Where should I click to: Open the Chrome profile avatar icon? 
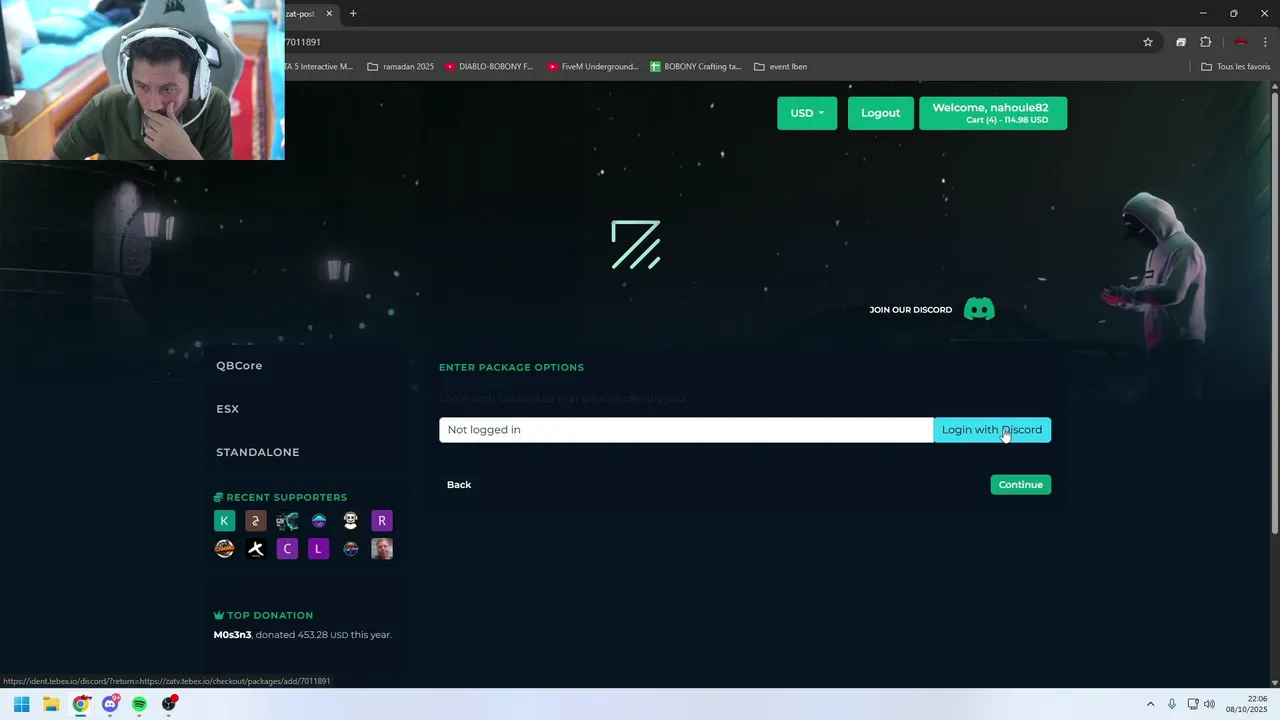tap(1241, 42)
